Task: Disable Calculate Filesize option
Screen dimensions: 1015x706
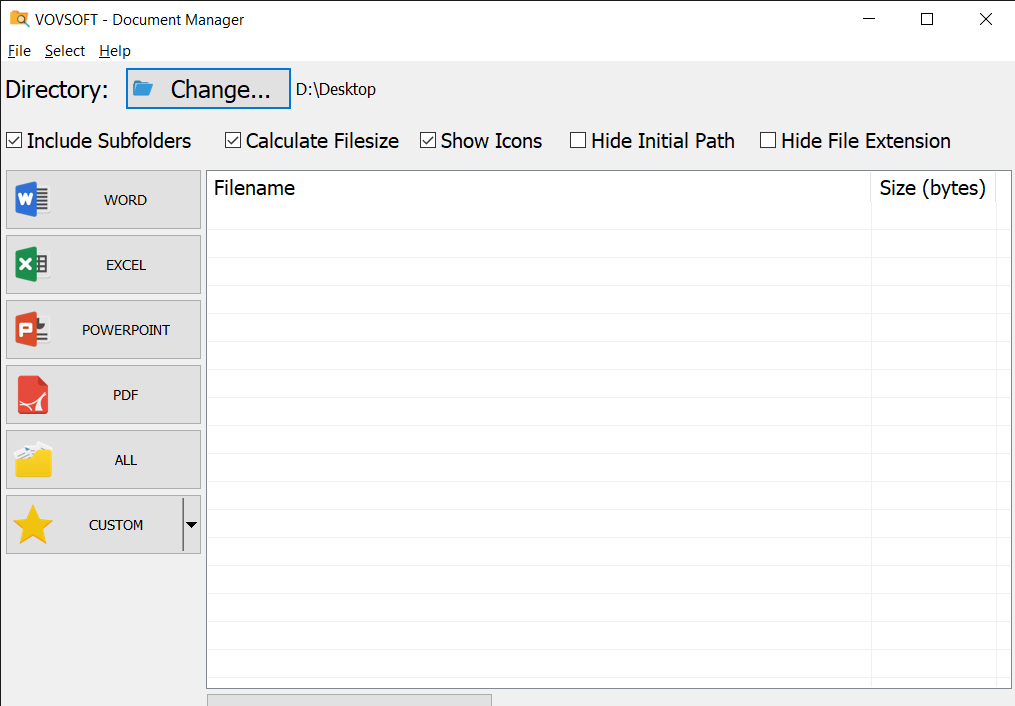Action: [x=233, y=140]
